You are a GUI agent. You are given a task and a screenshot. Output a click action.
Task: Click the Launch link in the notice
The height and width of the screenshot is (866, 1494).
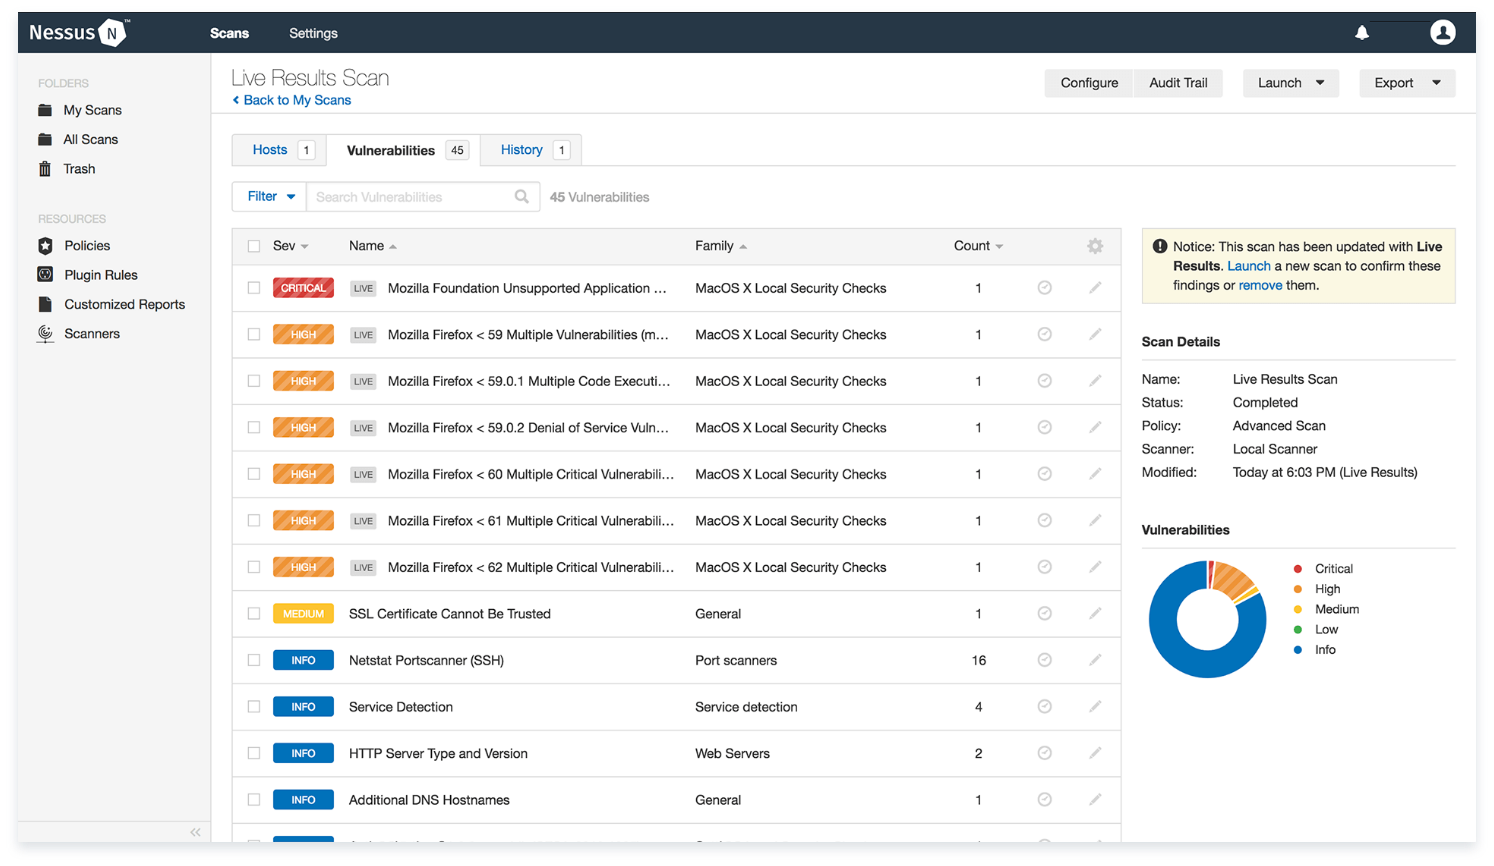coord(1249,266)
